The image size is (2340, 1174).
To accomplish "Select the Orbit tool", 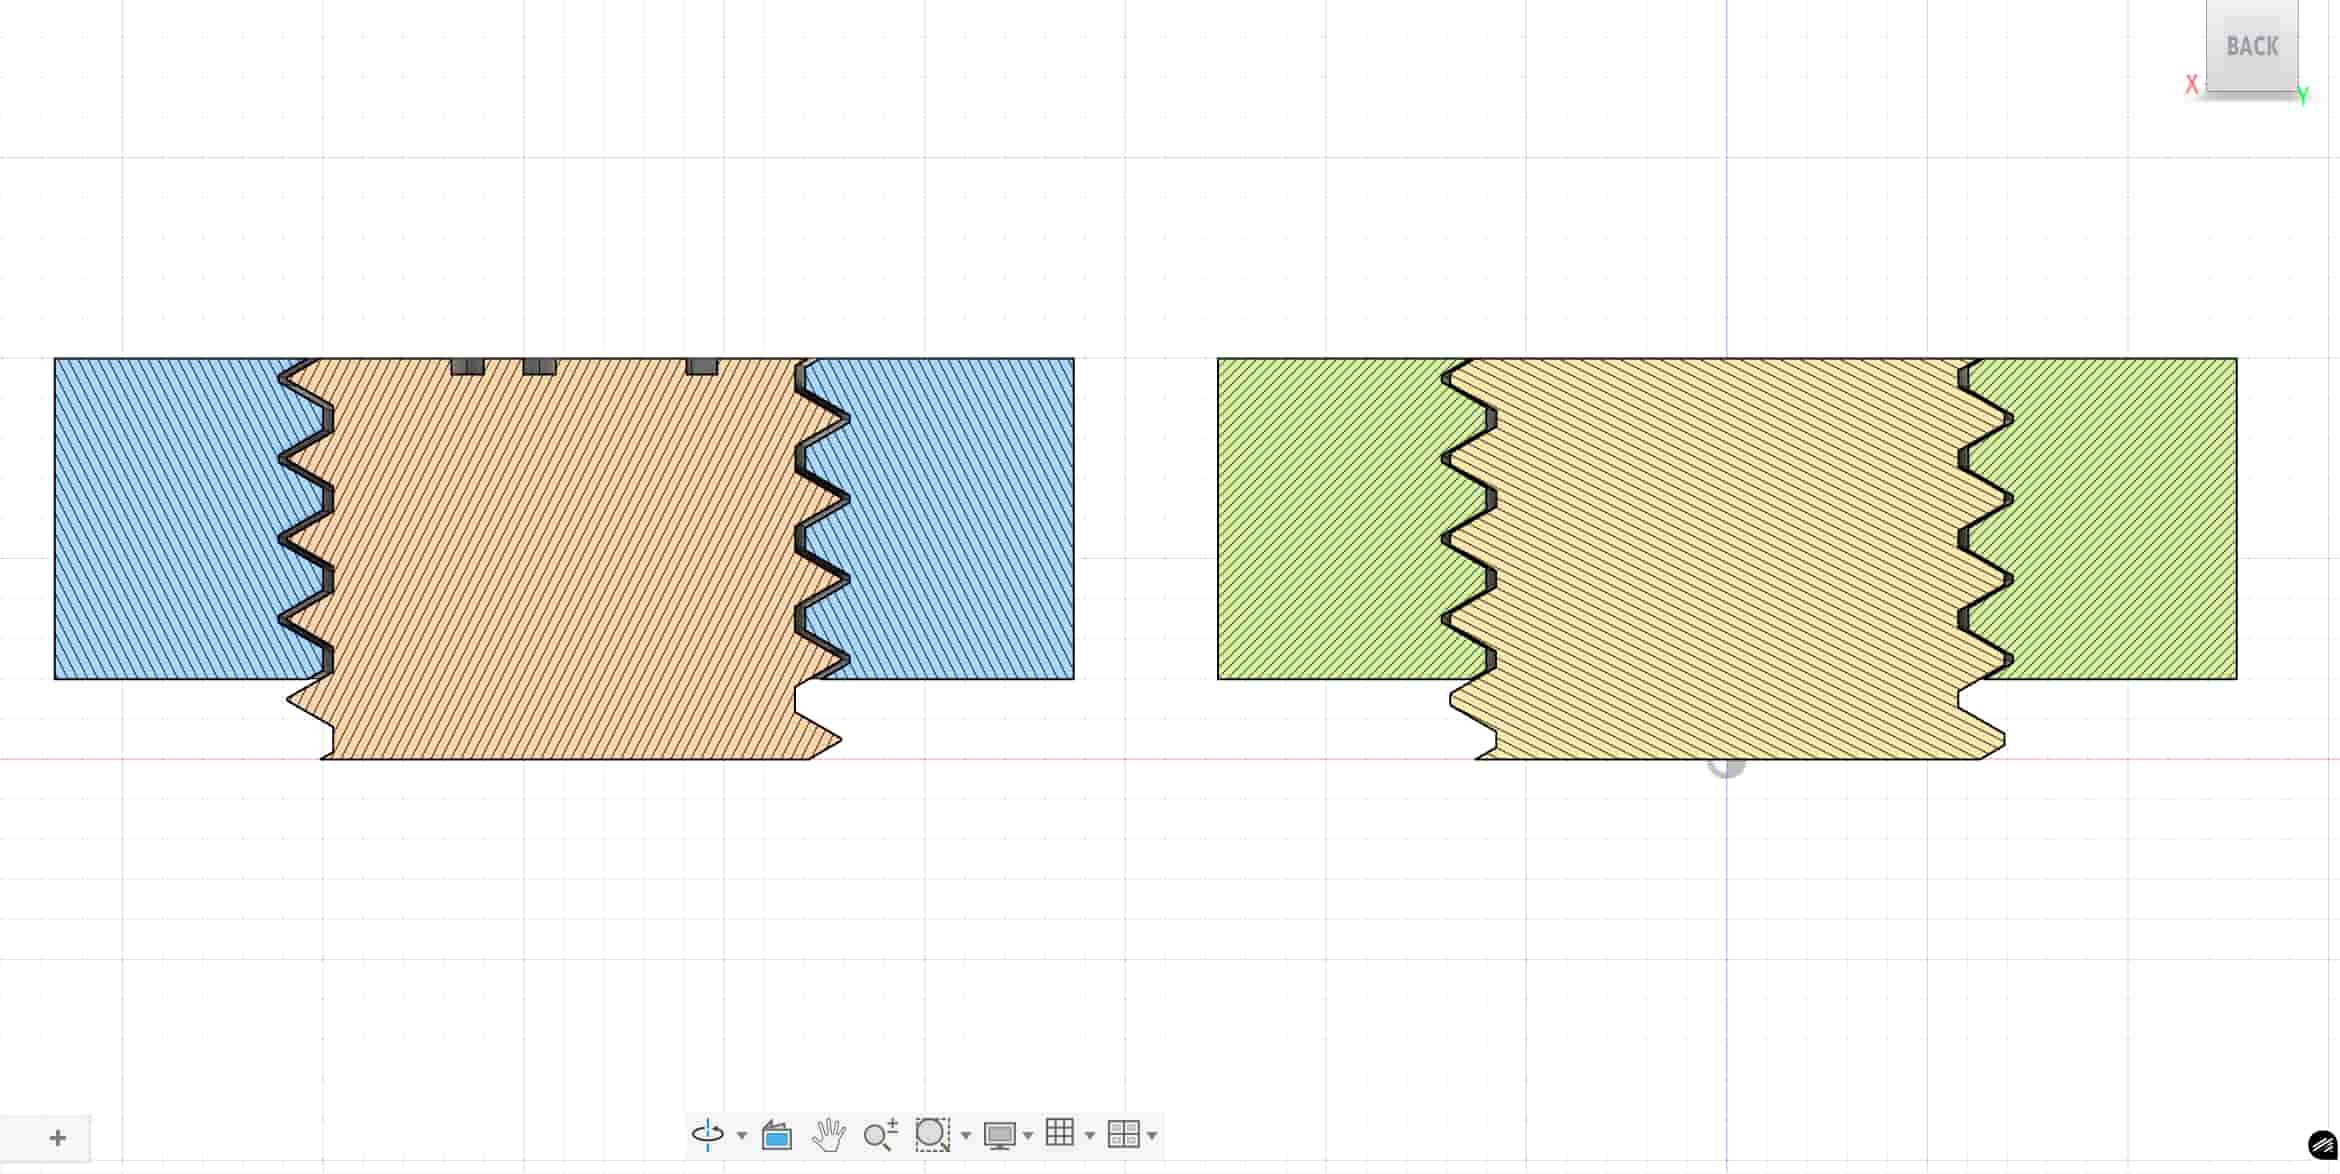I will (707, 1134).
